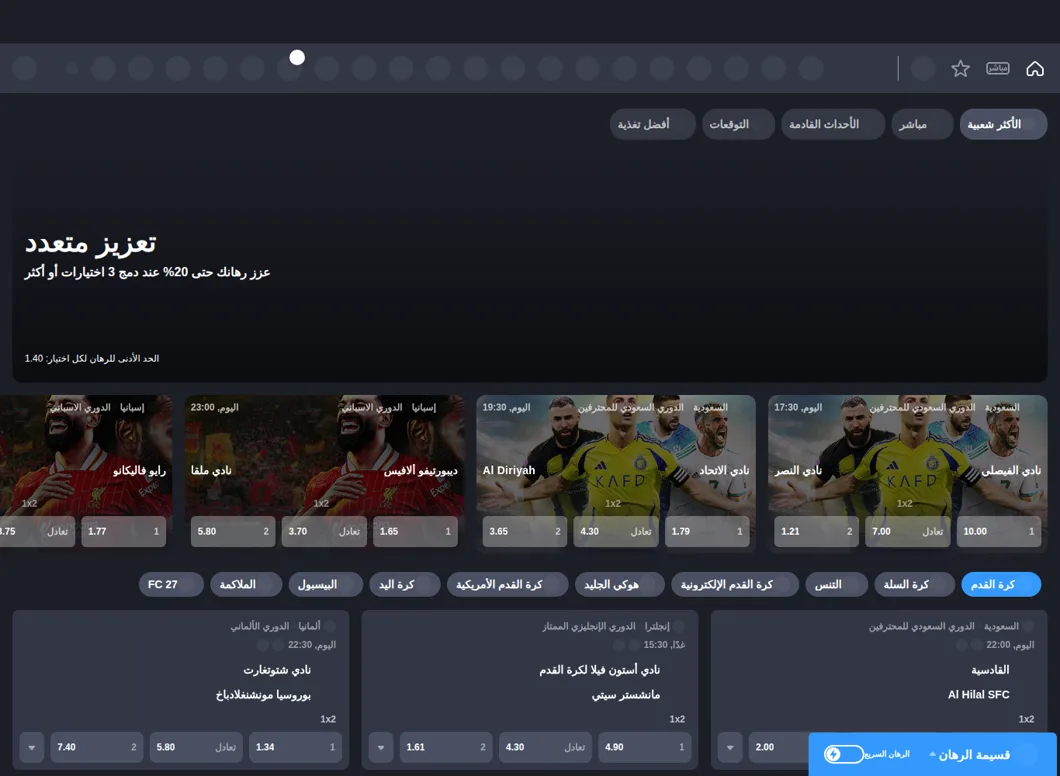This screenshot has width=1060, height=776.
Task: Select the ice hockey 'هوكي الجليد' chip
Action: pos(620,585)
